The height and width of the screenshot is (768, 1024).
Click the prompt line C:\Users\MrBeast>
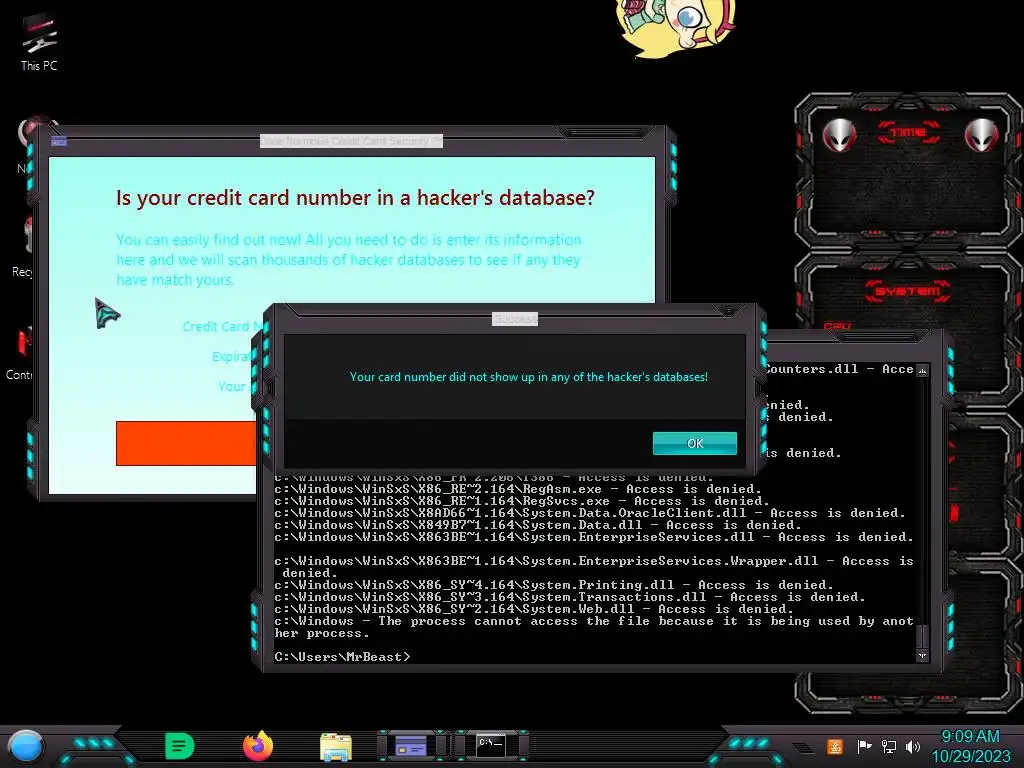click(342, 656)
